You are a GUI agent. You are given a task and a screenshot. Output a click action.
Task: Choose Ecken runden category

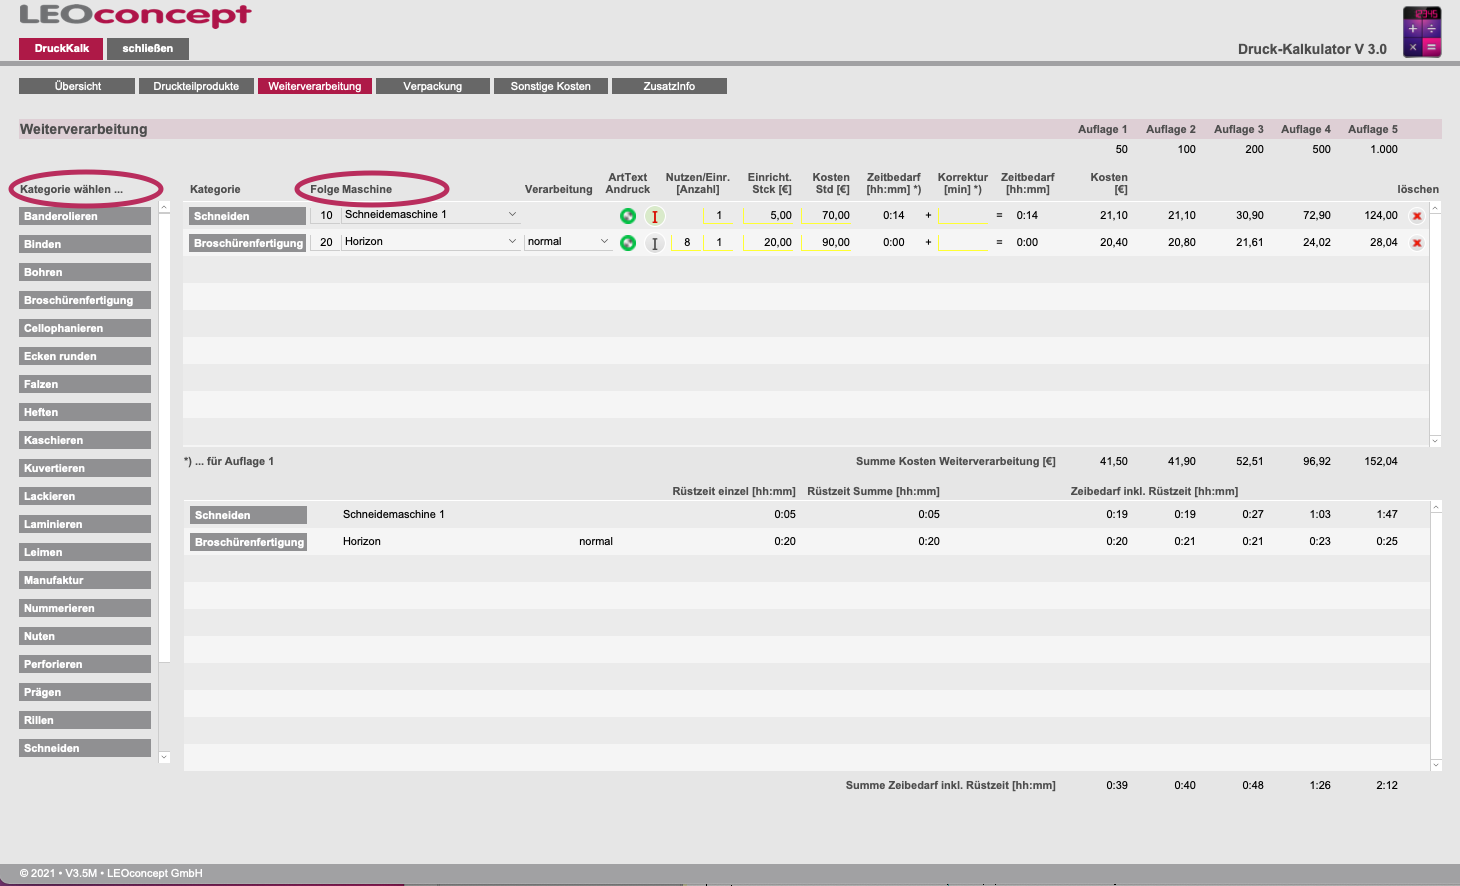(85, 356)
